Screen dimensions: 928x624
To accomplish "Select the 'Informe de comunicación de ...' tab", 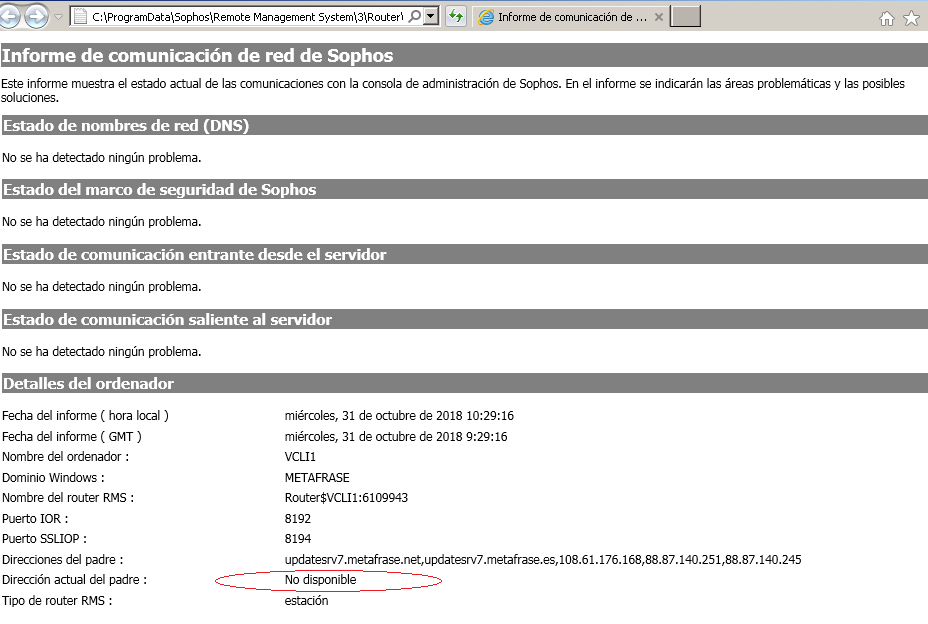I will [x=572, y=17].
